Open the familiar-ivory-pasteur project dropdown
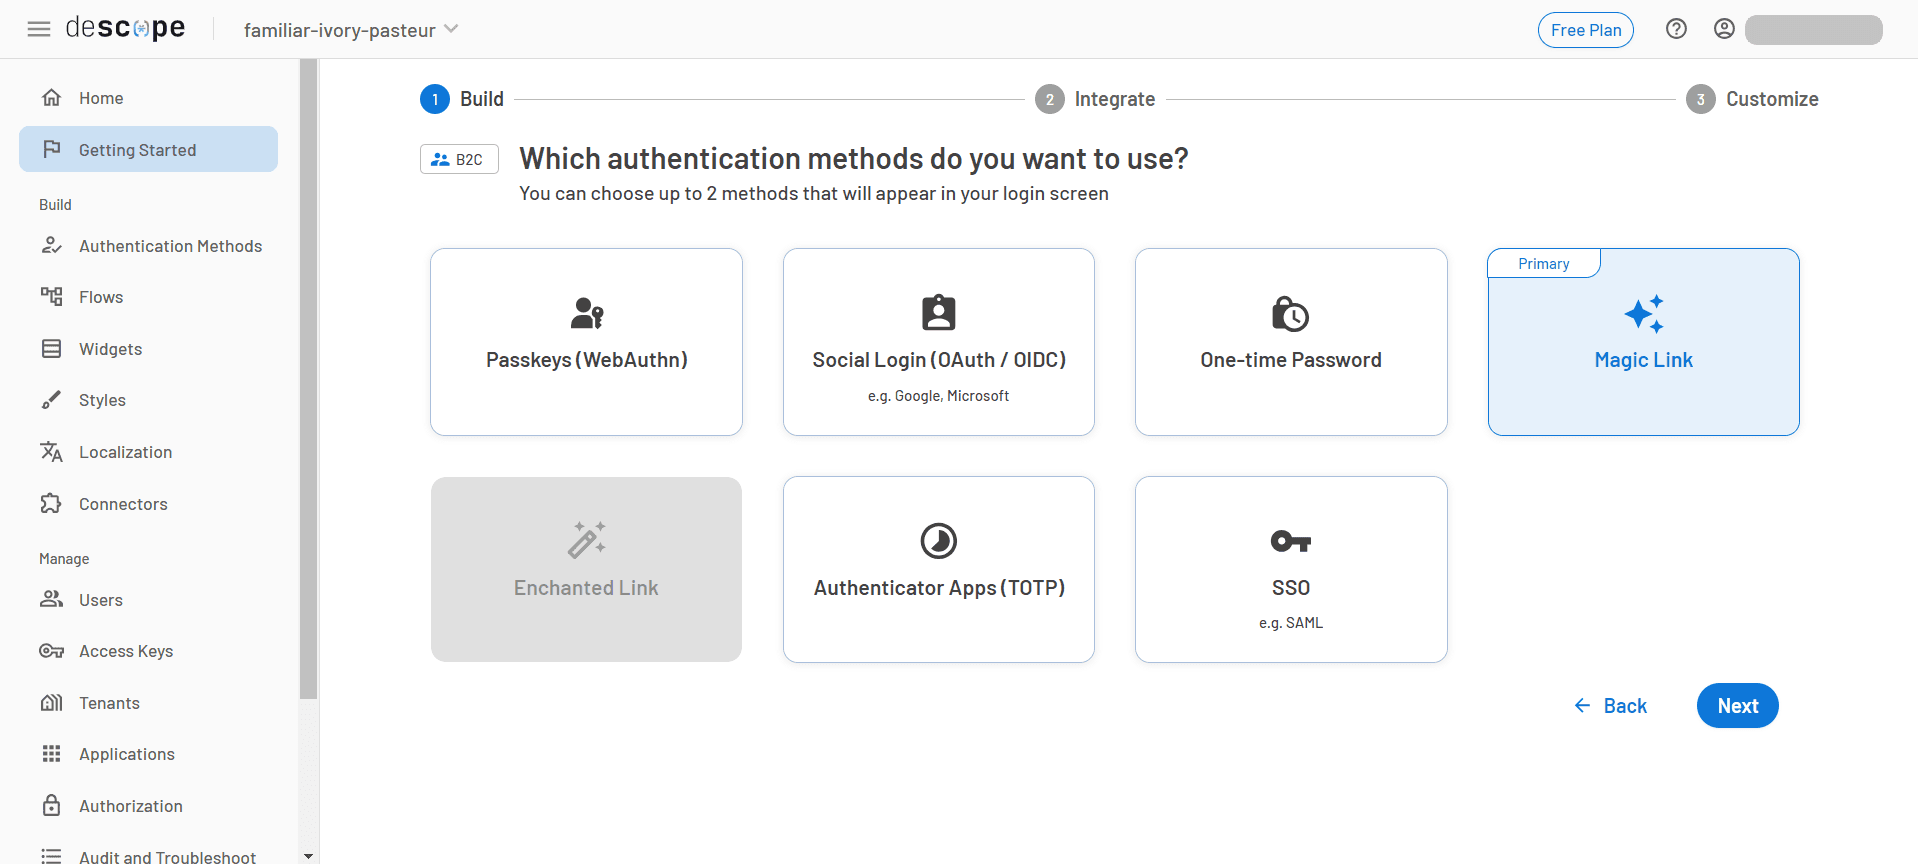 click(351, 30)
